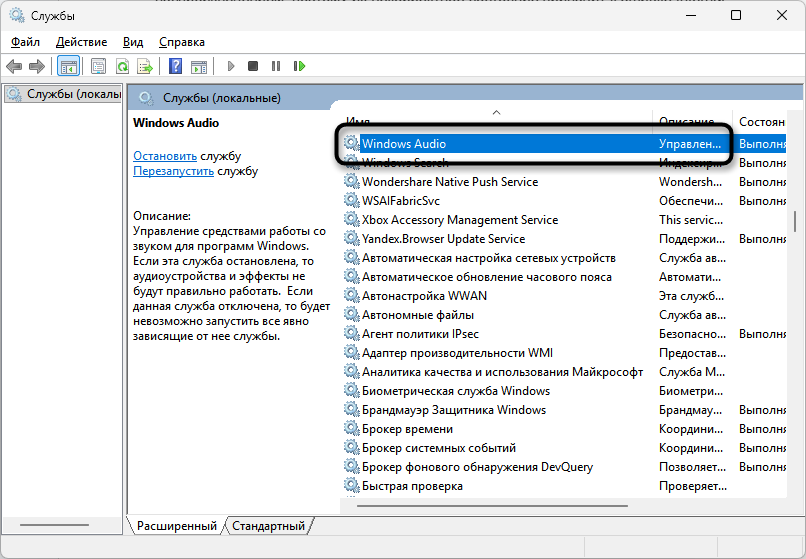Click 'Брандмау...' description cell
This screenshot has height=559, width=806.
click(690, 410)
